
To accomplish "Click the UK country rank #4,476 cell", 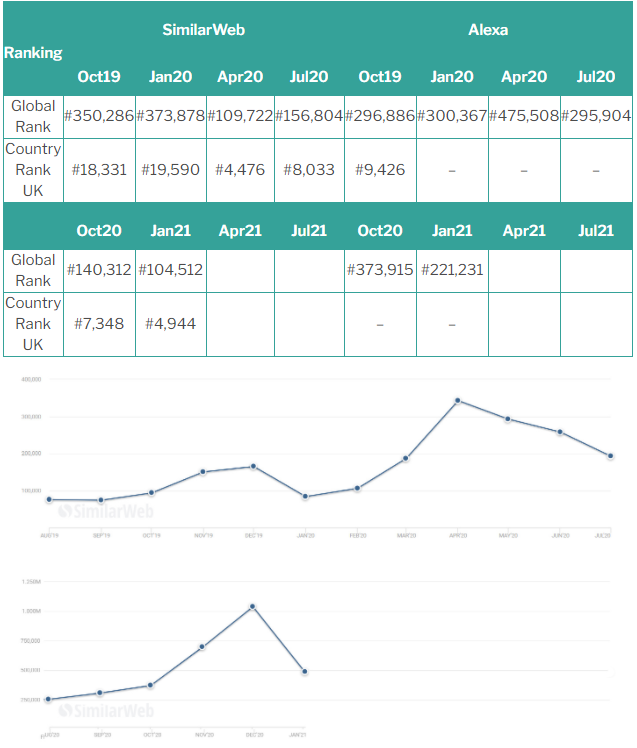I will (240, 170).
